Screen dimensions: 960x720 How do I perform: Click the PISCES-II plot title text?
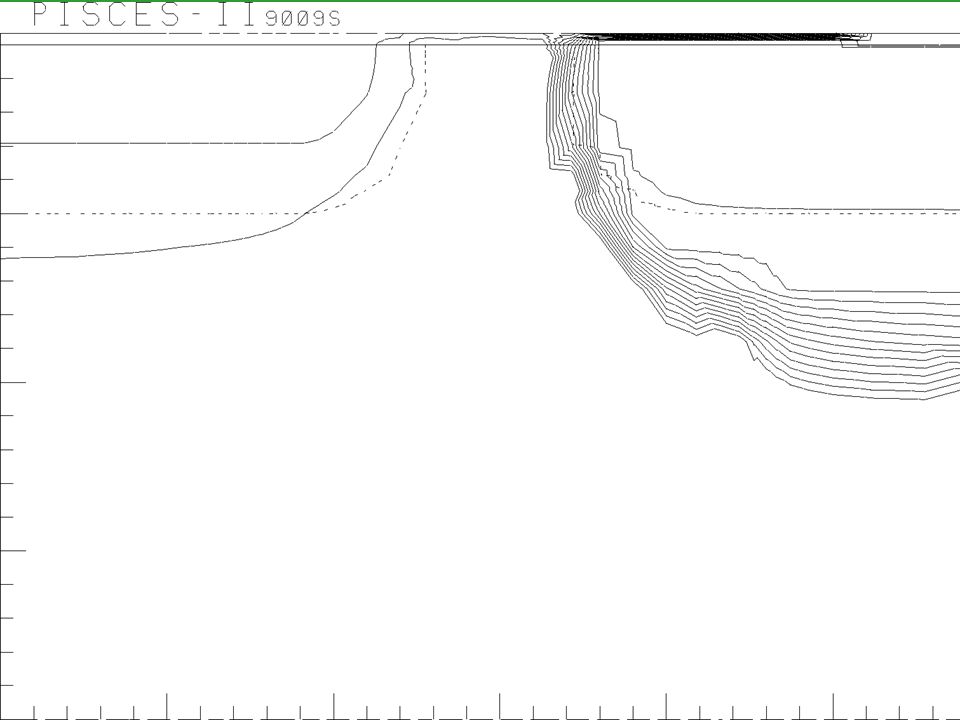144,15
